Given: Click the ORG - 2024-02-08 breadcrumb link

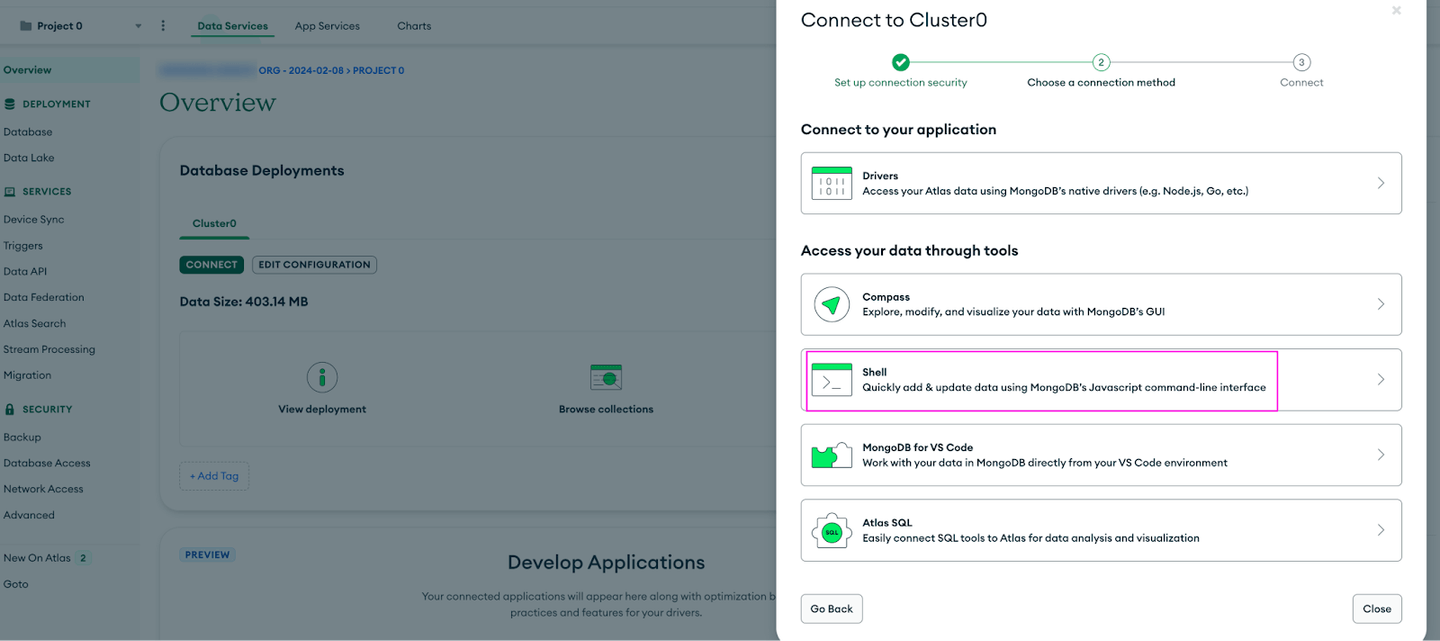Looking at the screenshot, I should tap(302, 71).
